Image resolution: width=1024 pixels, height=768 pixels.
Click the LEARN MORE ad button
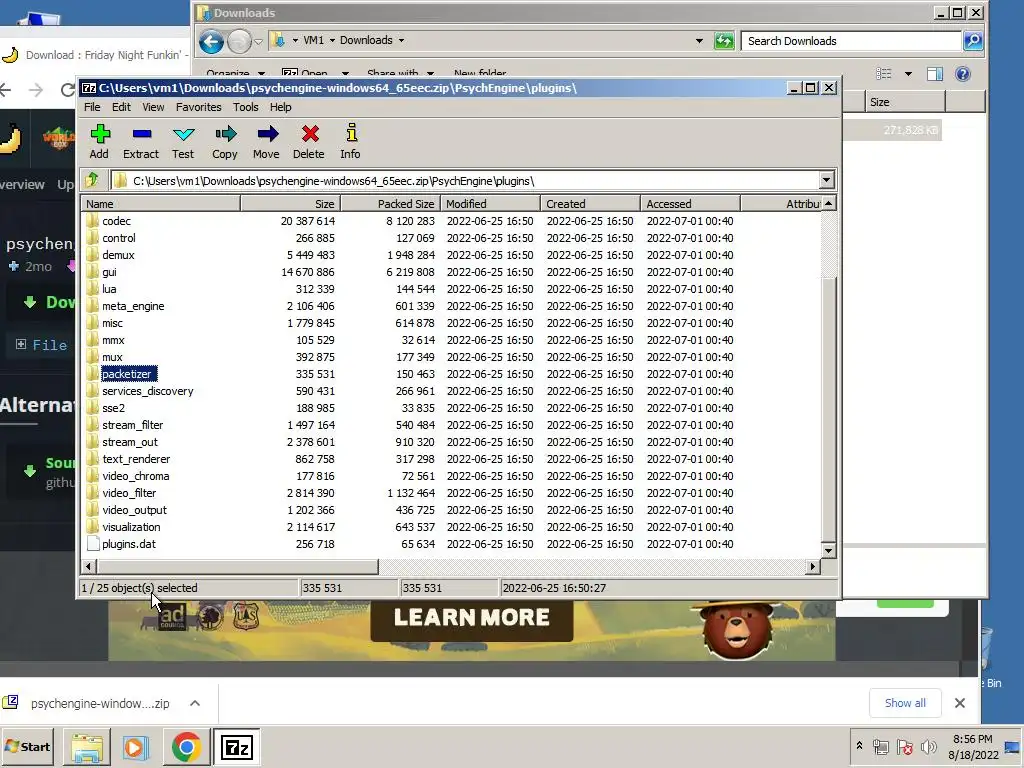[472, 618]
